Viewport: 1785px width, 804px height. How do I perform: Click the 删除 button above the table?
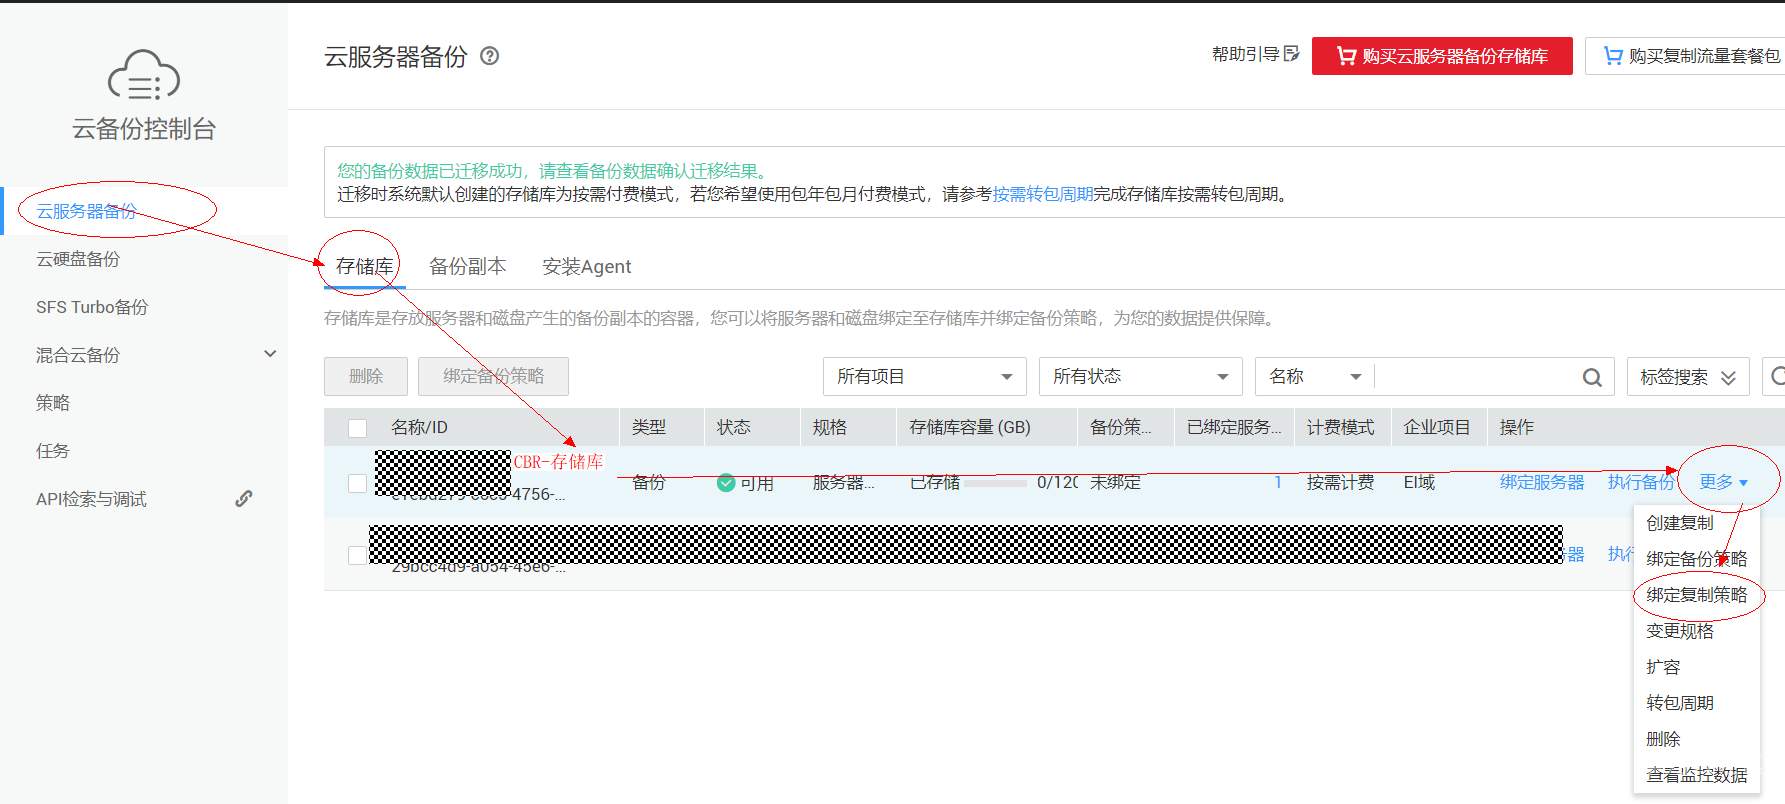click(366, 376)
